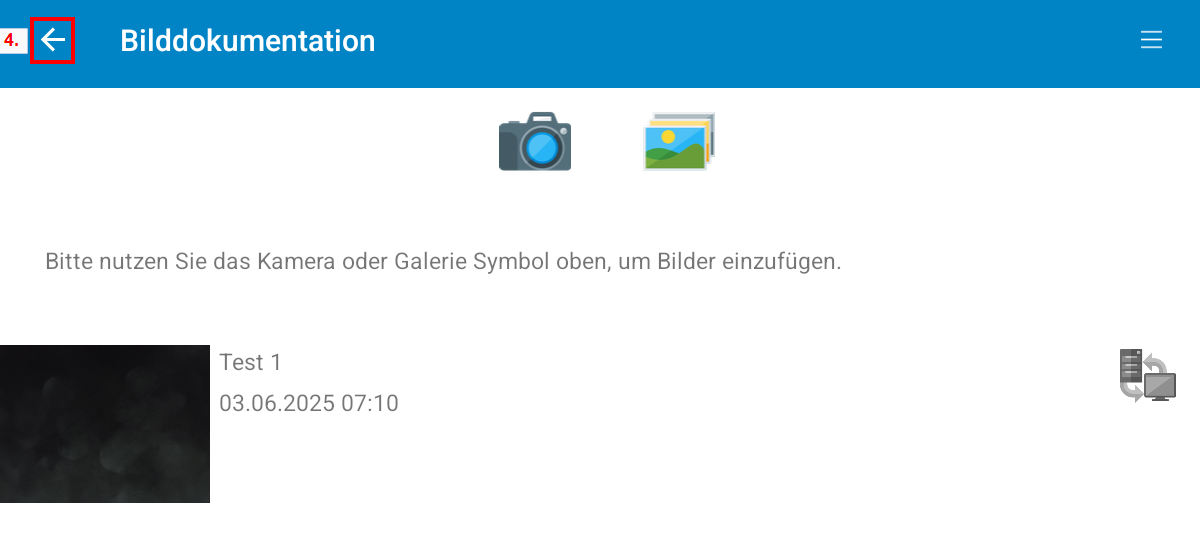Open the hamburger menu in header
Image resolution: width=1200 pixels, height=553 pixels.
click(x=1151, y=40)
